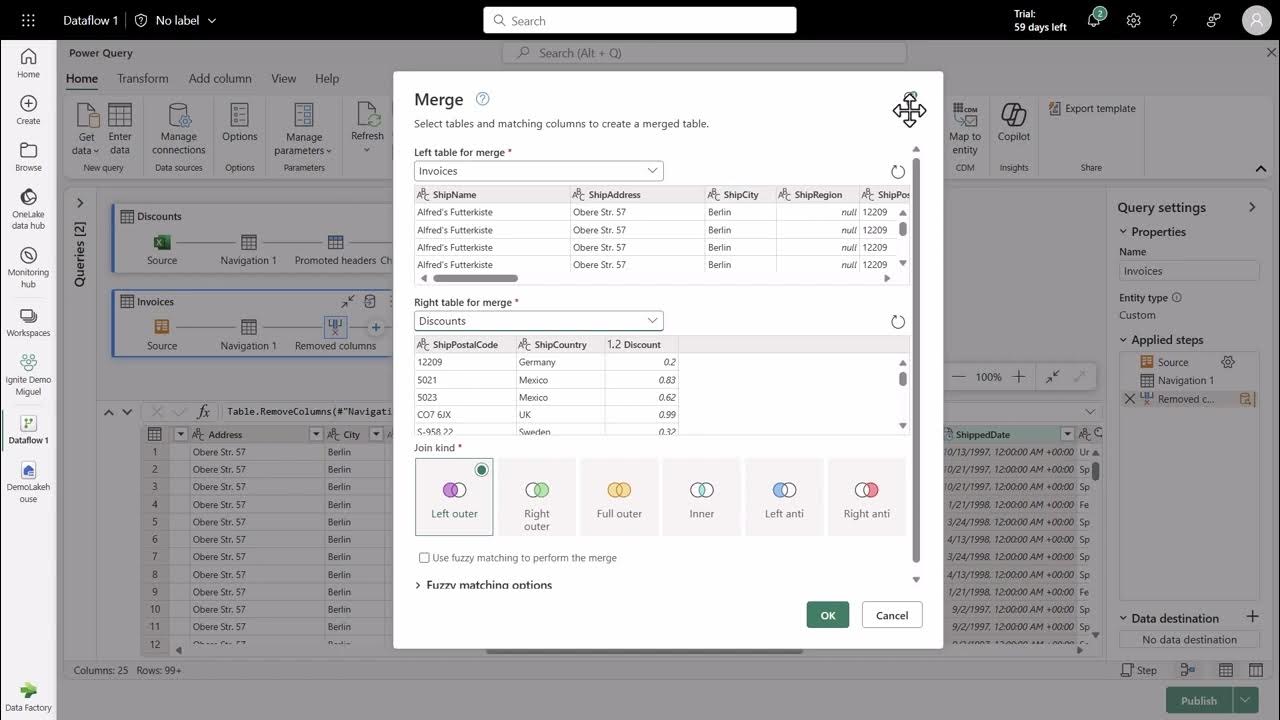Click the top Search box
The image size is (1280, 720).
640,20
